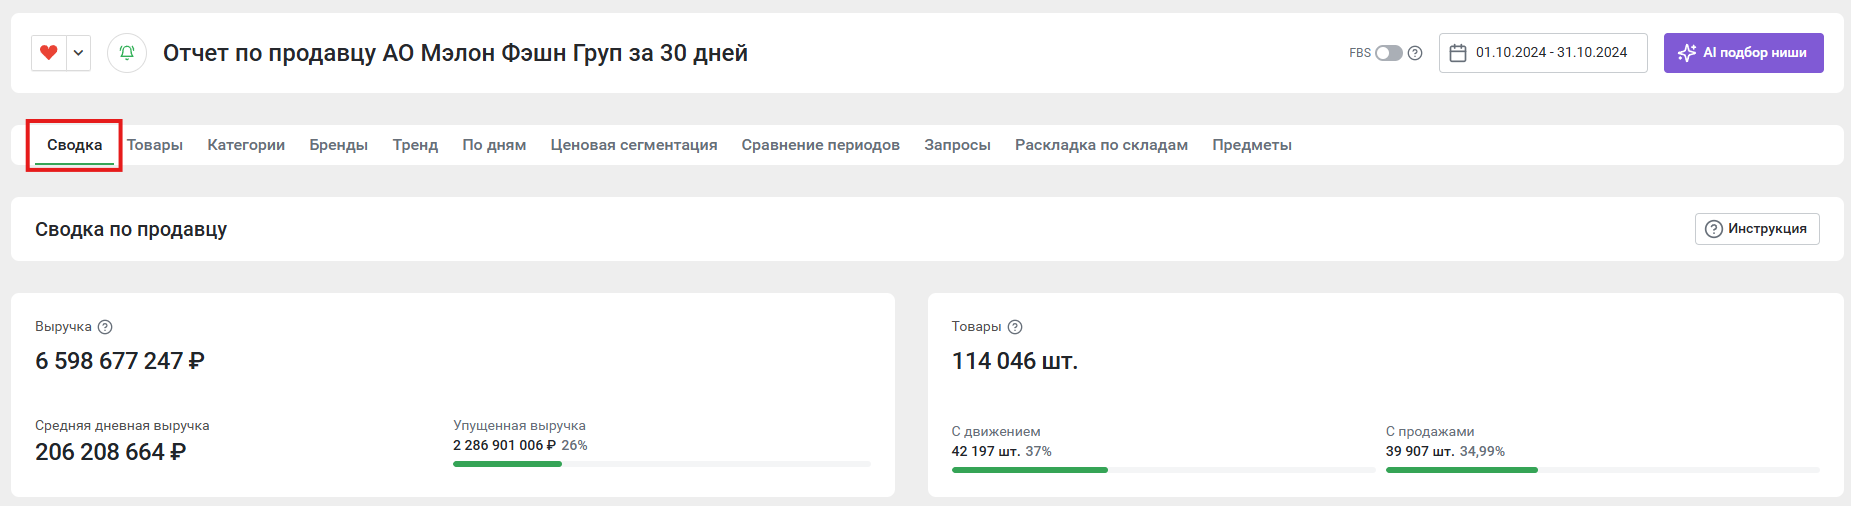This screenshot has height=506, width=1851.
Task: Click the red heart favorite icon
Action: coord(49,53)
